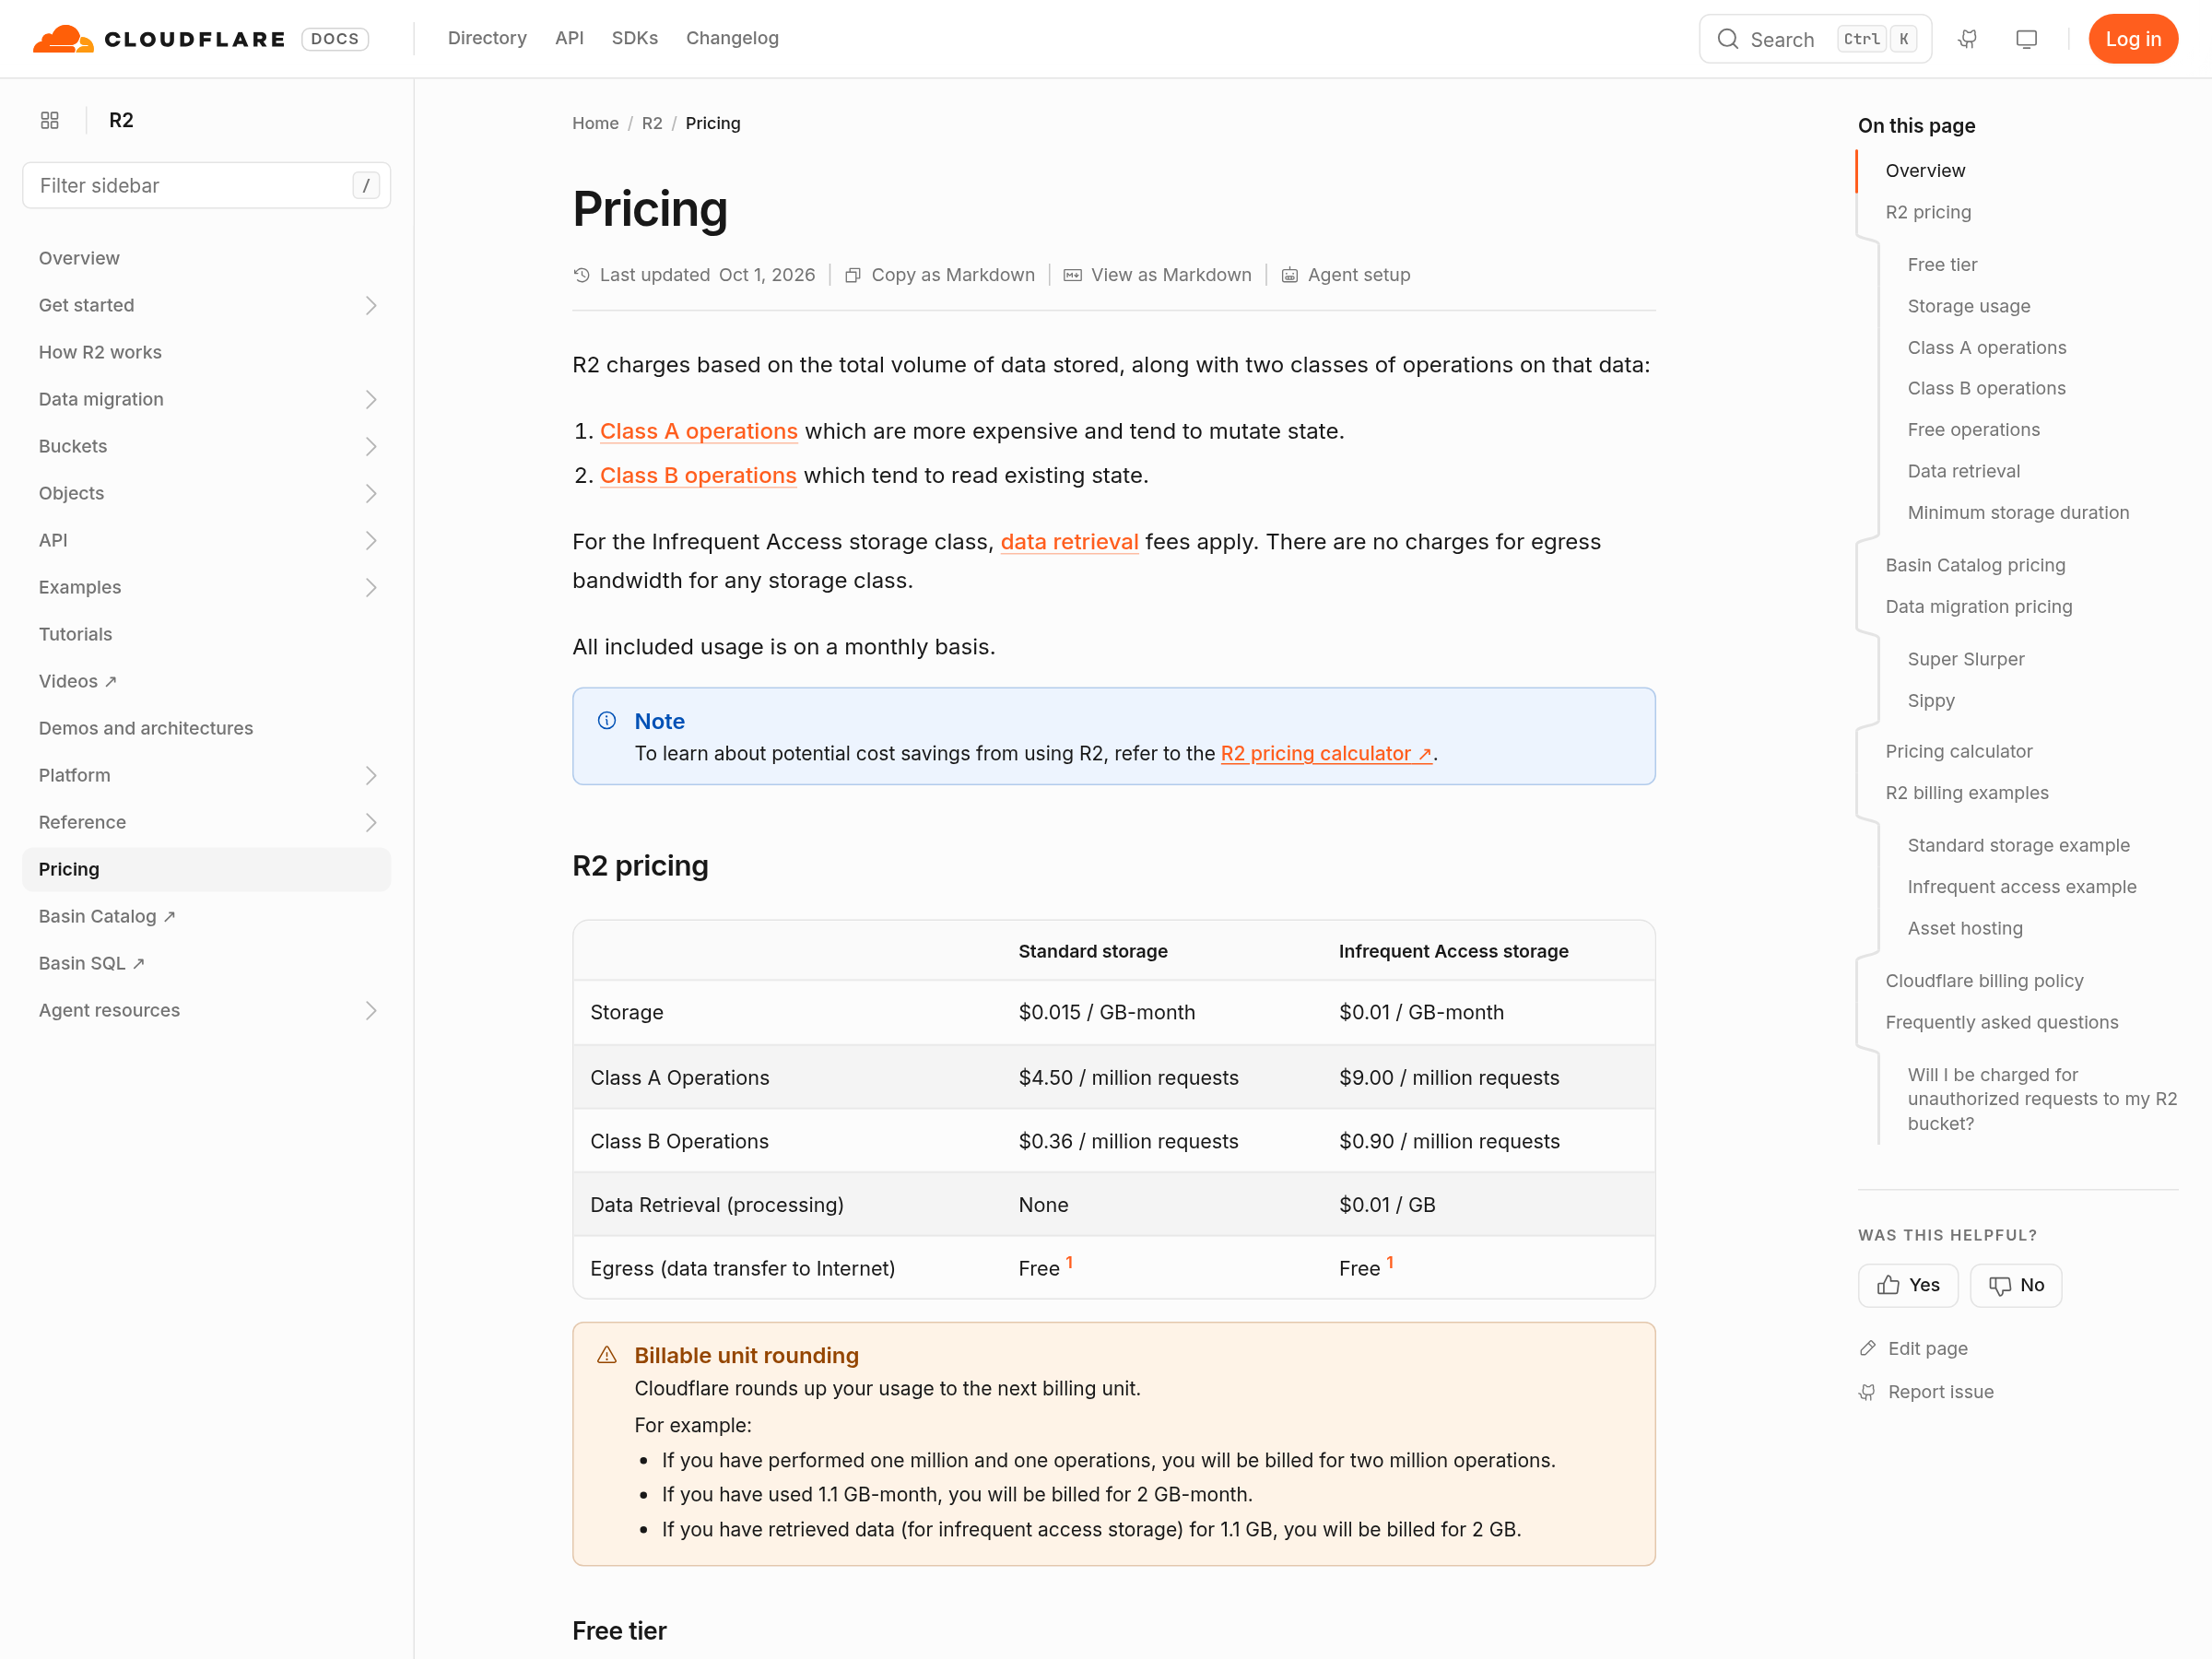The width and height of the screenshot is (2212, 1659).
Task: Click the product grid icon beside R2
Action: pos(50,120)
